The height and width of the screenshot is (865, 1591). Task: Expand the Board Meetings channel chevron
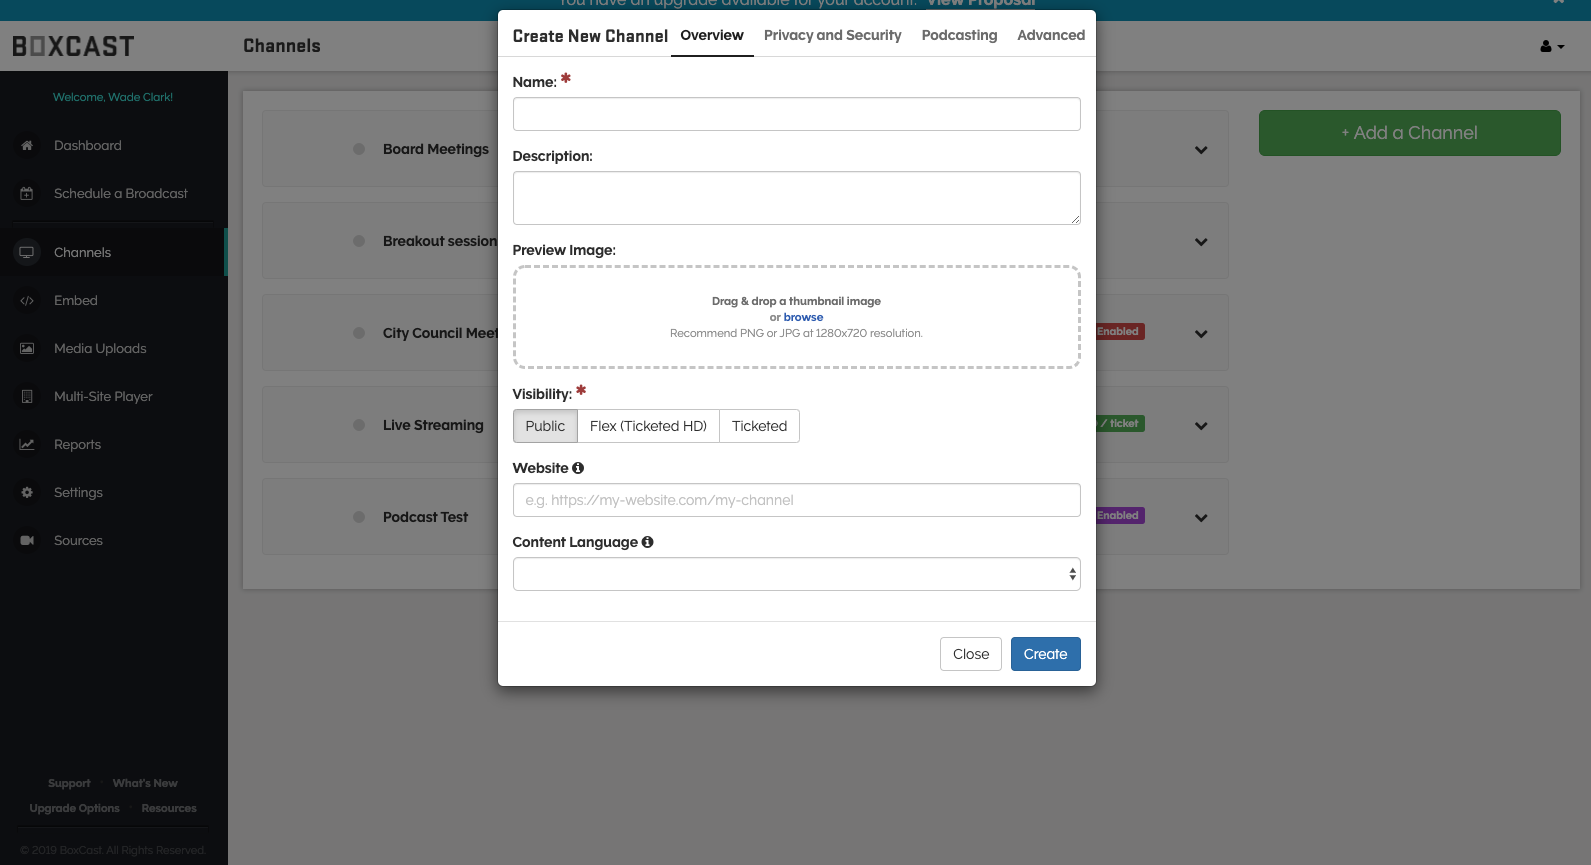(1201, 150)
